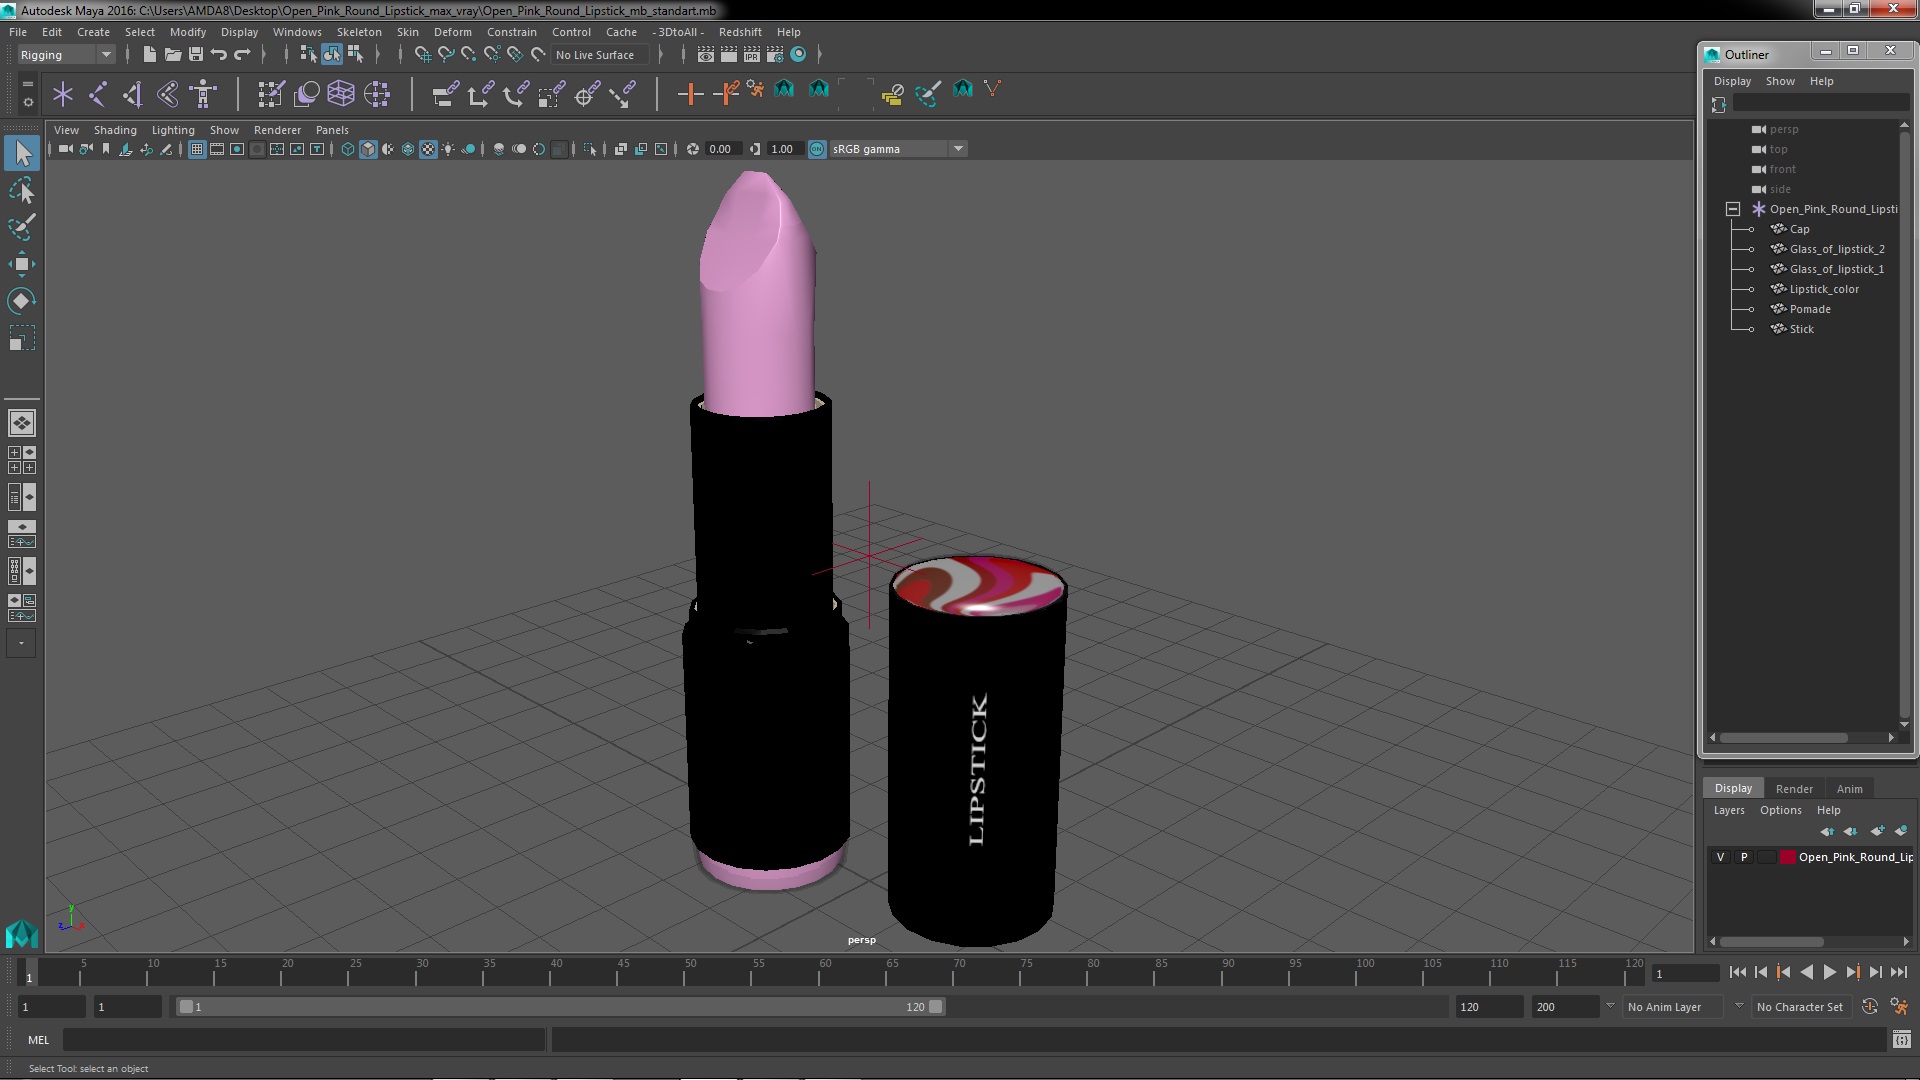Toggle layer playback P box
The width and height of the screenshot is (1920, 1080).
[1744, 857]
